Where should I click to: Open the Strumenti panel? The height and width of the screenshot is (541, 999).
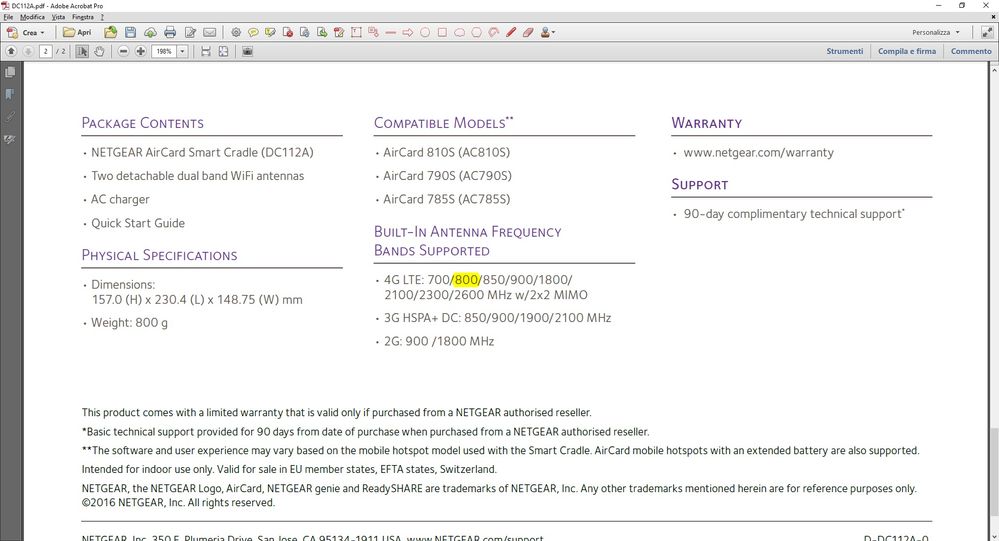pyautogui.click(x=845, y=51)
